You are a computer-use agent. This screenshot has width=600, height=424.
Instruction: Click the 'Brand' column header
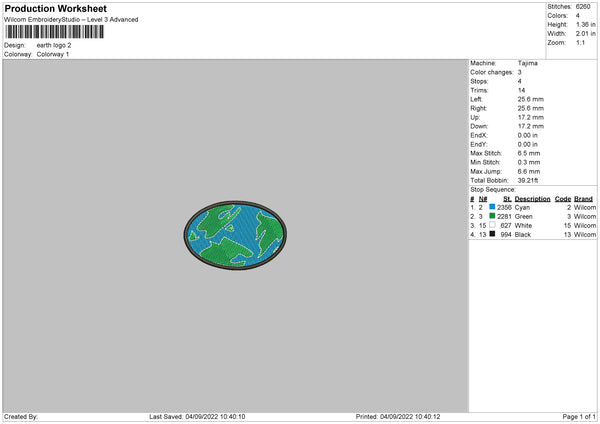point(583,199)
